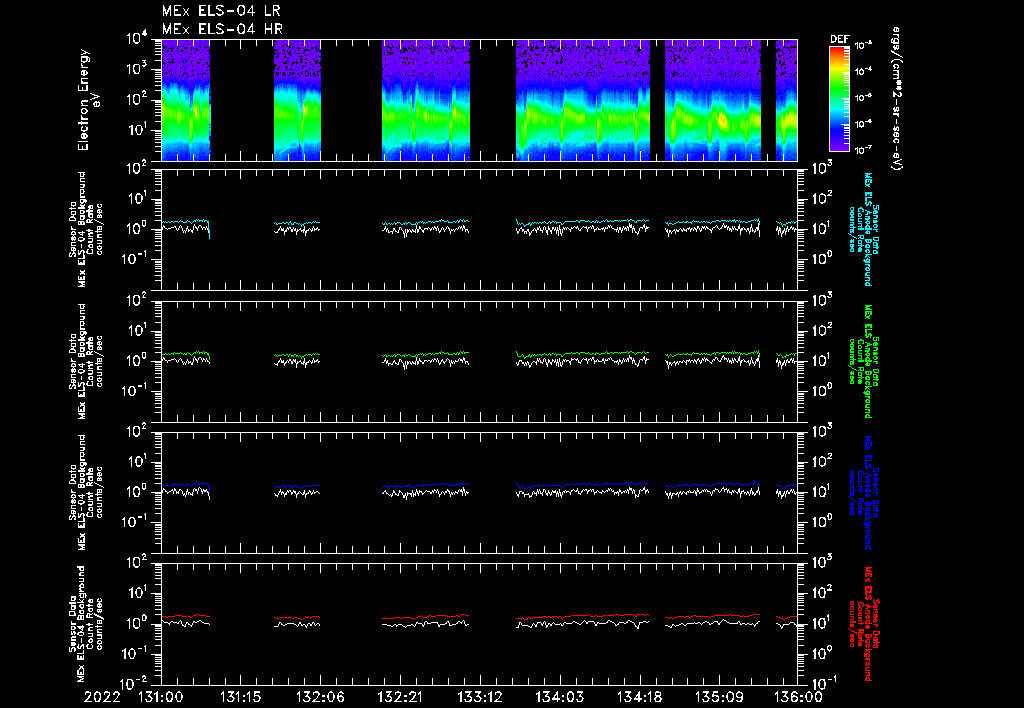Click the cyan Anode Background right axis label
The height and width of the screenshot is (708, 1024).
[x=864, y=229]
